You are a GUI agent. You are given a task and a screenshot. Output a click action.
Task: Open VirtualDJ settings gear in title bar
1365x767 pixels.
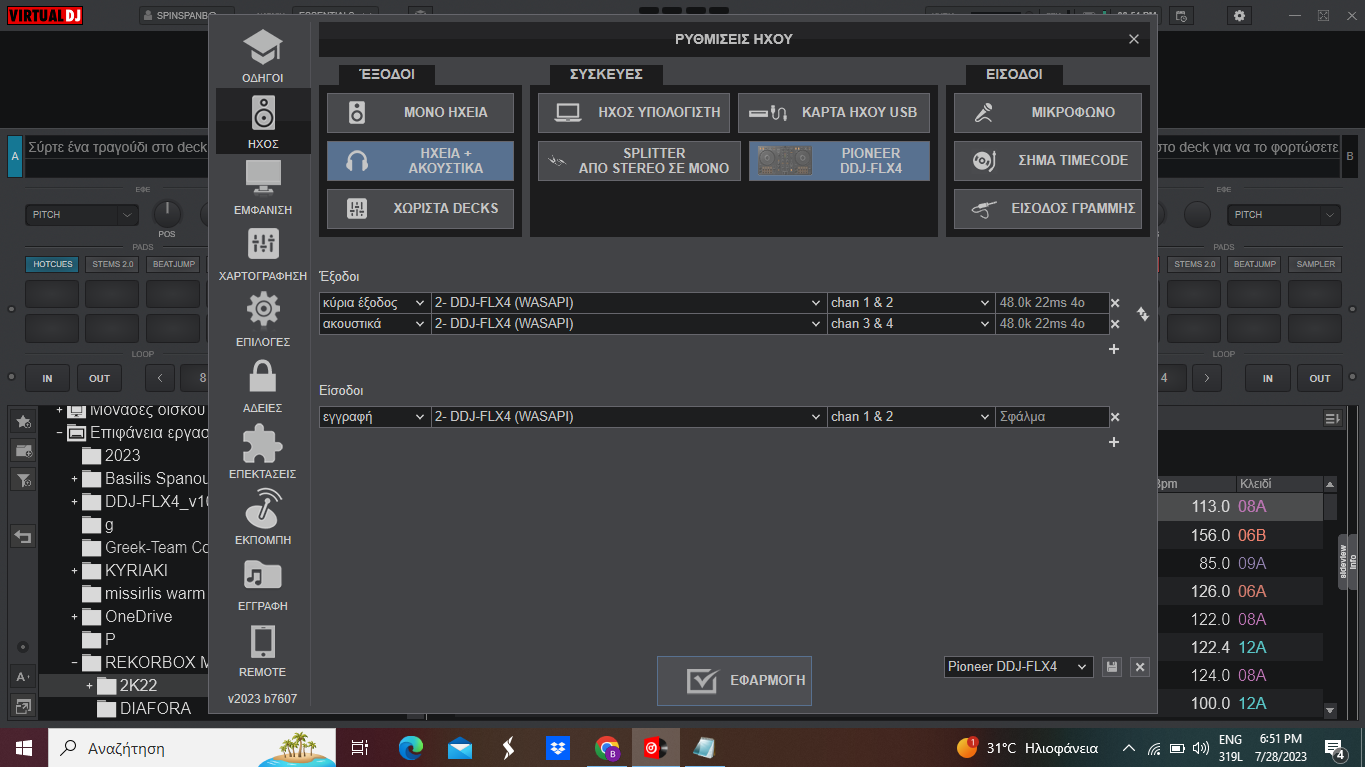[1240, 15]
